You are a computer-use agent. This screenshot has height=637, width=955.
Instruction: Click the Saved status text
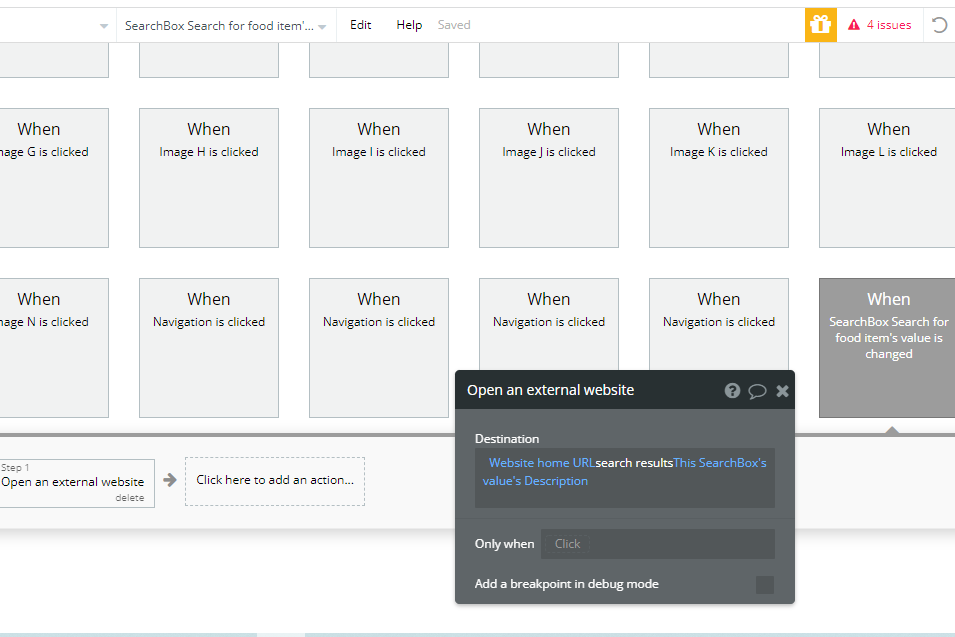click(x=454, y=25)
